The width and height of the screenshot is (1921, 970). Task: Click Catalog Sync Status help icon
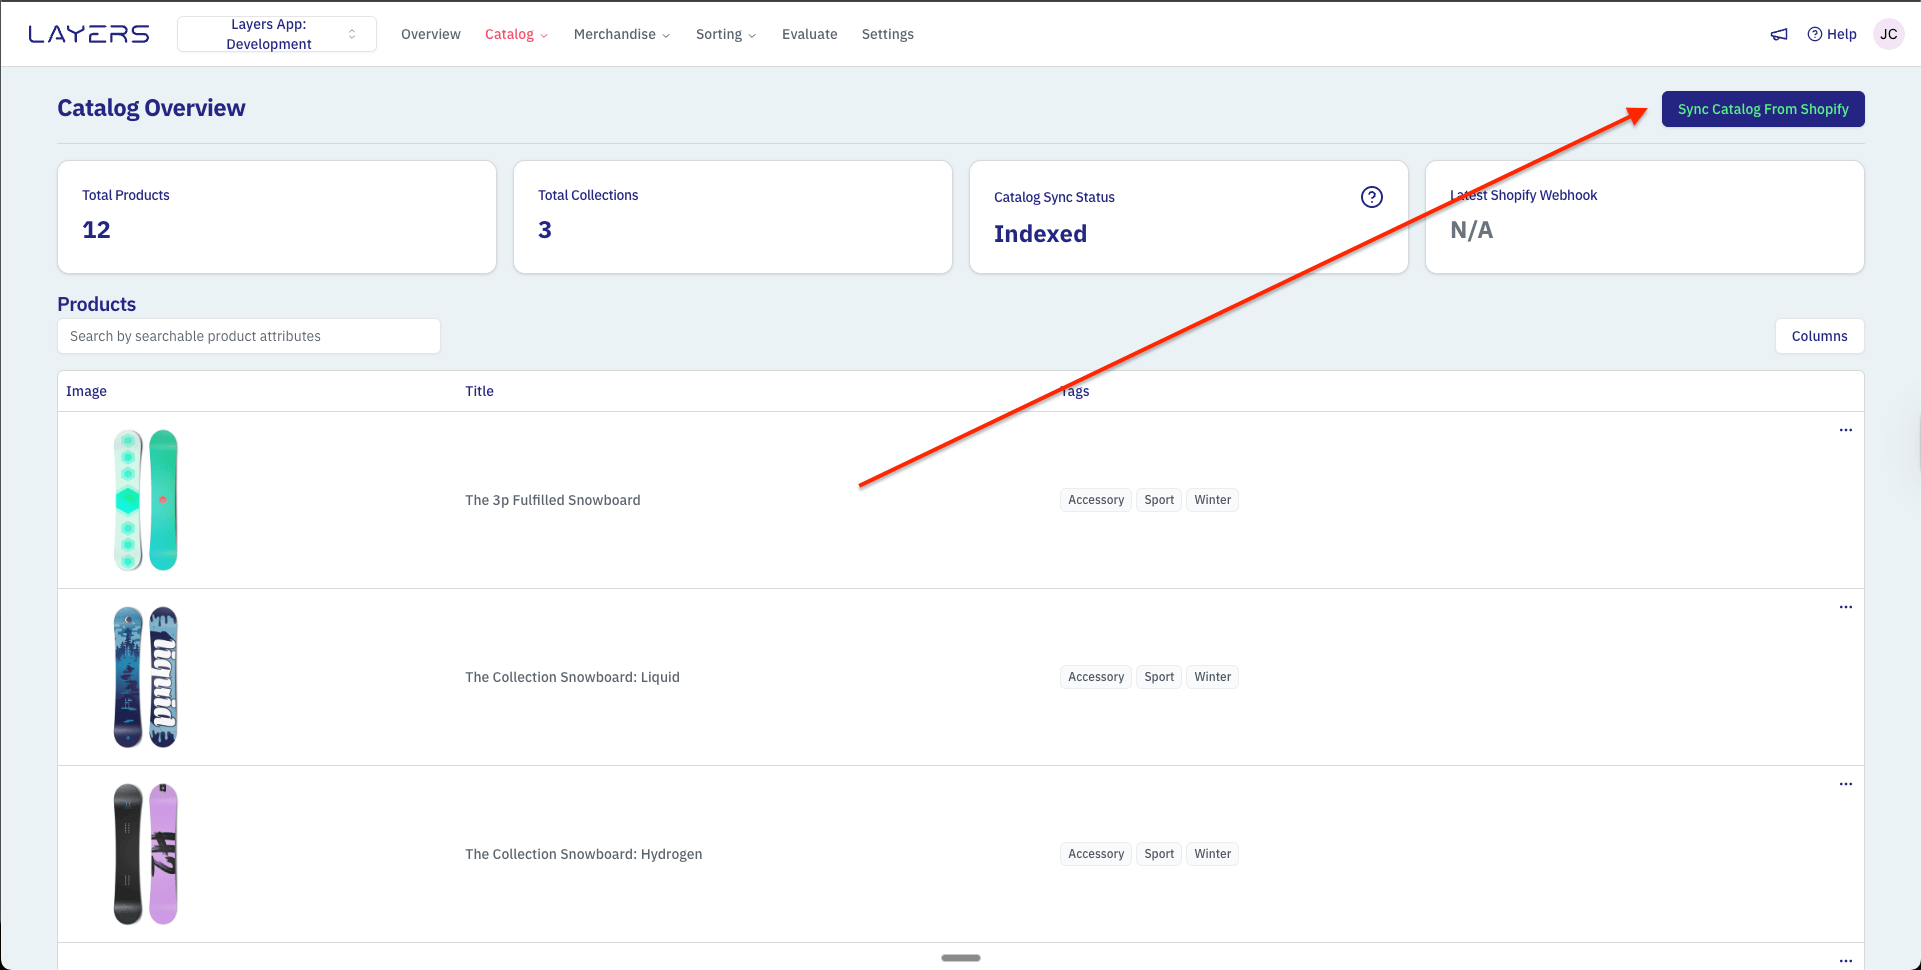(1372, 197)
